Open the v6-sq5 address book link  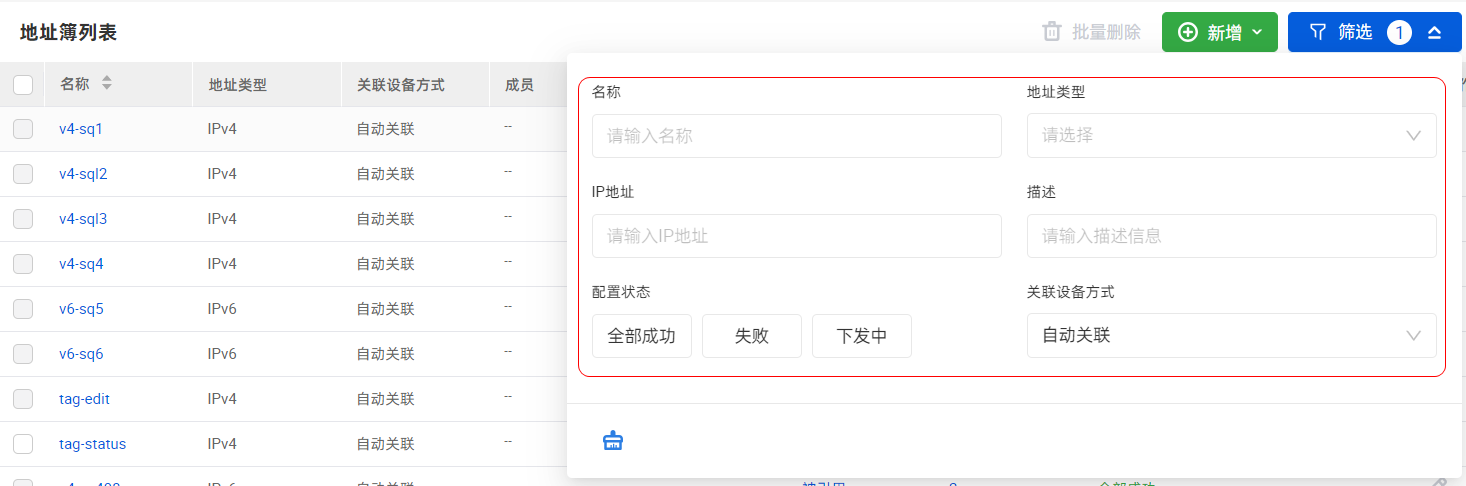81,309
